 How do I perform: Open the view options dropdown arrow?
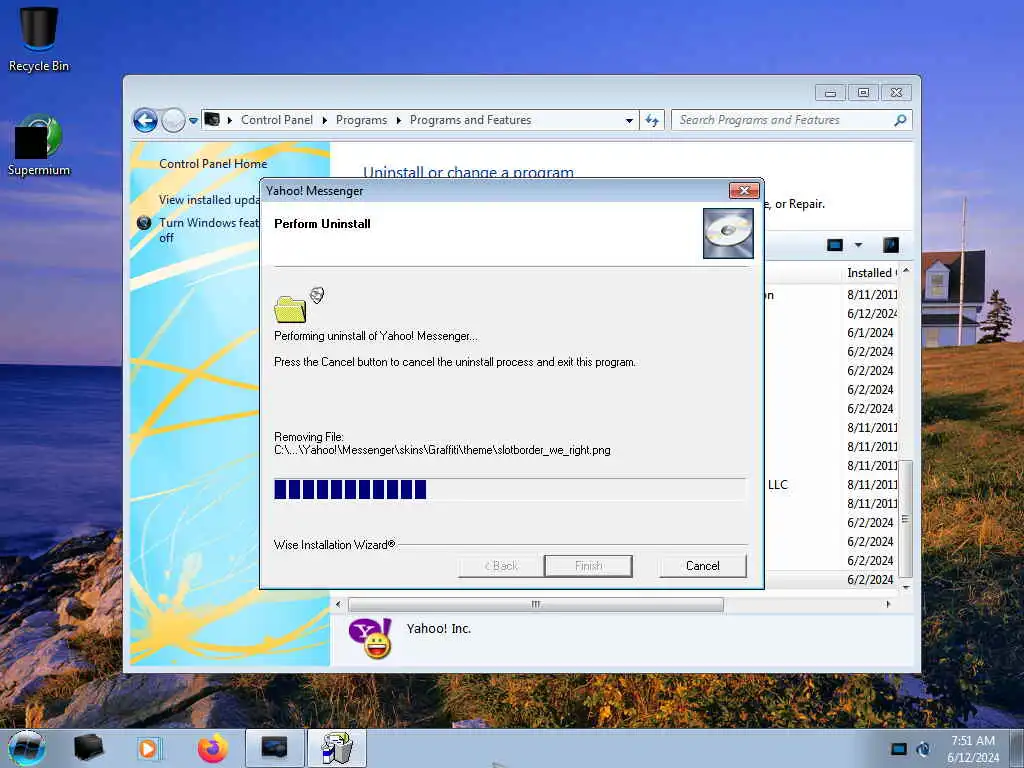(x=858, y=245)
